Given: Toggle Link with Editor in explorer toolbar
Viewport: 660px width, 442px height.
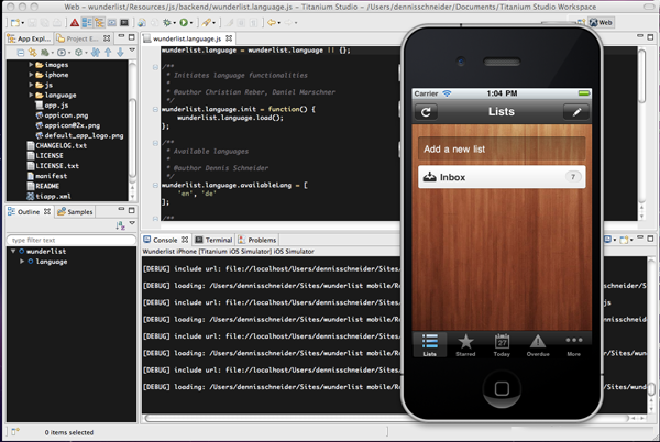Looking at the screenshot, I should [x=32, y=52].
